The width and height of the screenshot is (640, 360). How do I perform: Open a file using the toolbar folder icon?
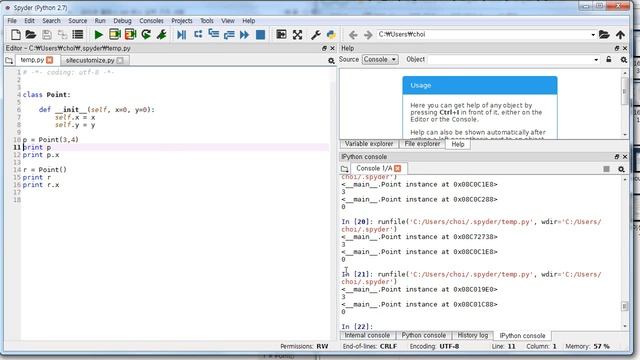point(31,35)
